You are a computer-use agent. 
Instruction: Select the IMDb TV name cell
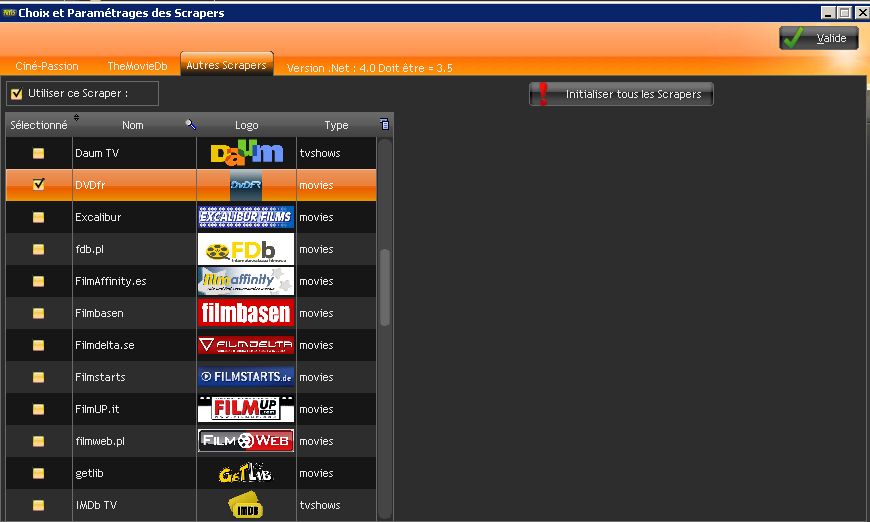click(134, 505)
